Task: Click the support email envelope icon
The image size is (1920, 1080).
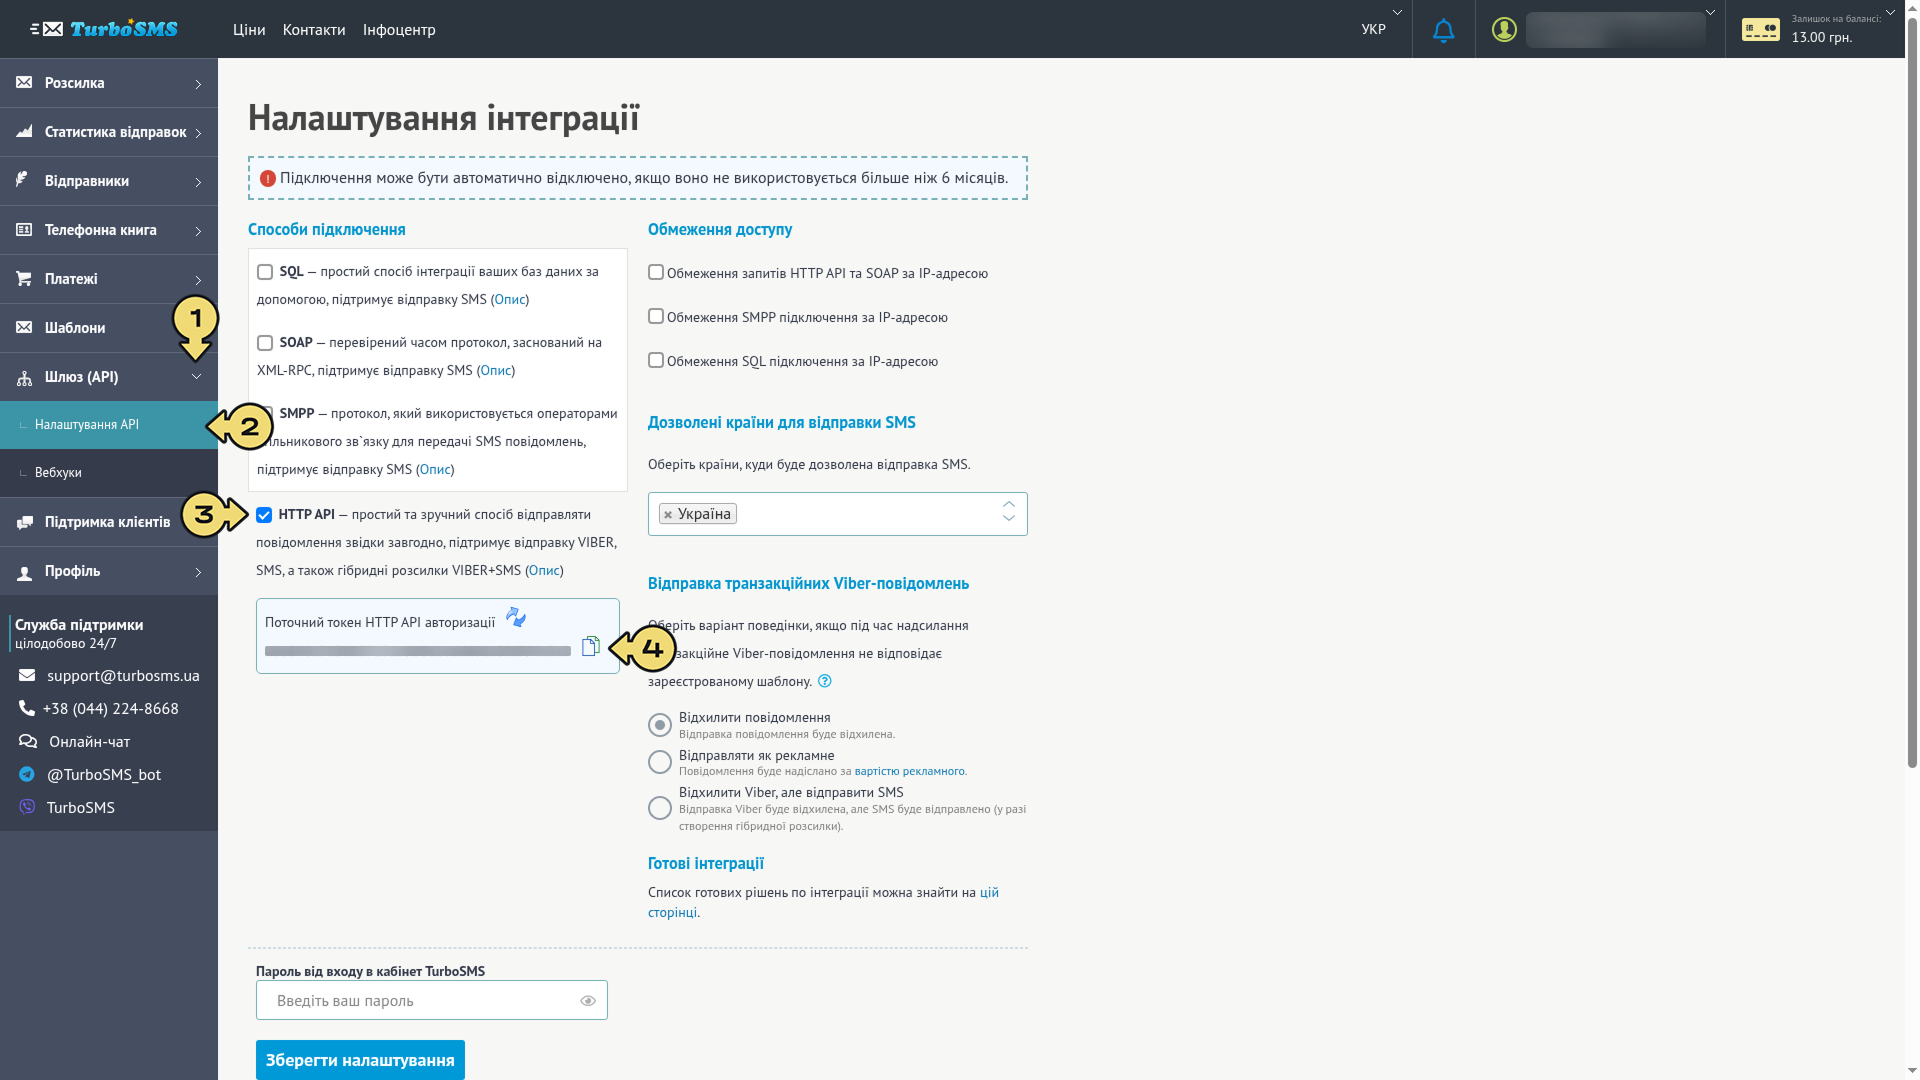Action: [x=27, y=676]
